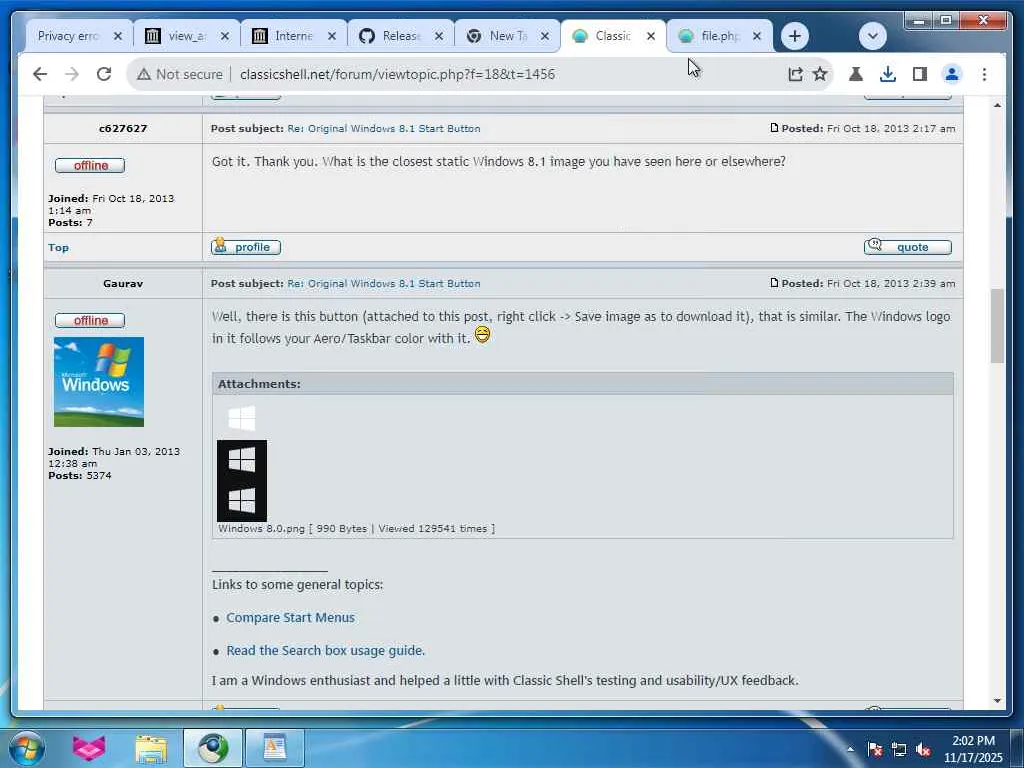This screenshot has height=768, width=1024.
Task: Close the New Tab tab
Action: click(545, 36)
